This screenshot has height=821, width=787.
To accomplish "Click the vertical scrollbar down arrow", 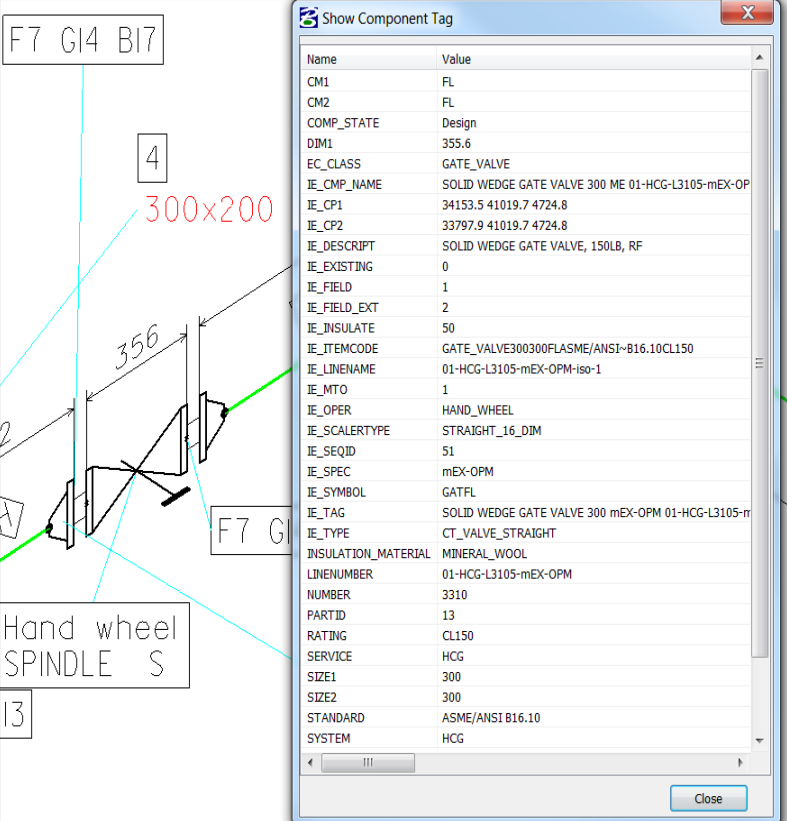I will [x=759, y=740].
